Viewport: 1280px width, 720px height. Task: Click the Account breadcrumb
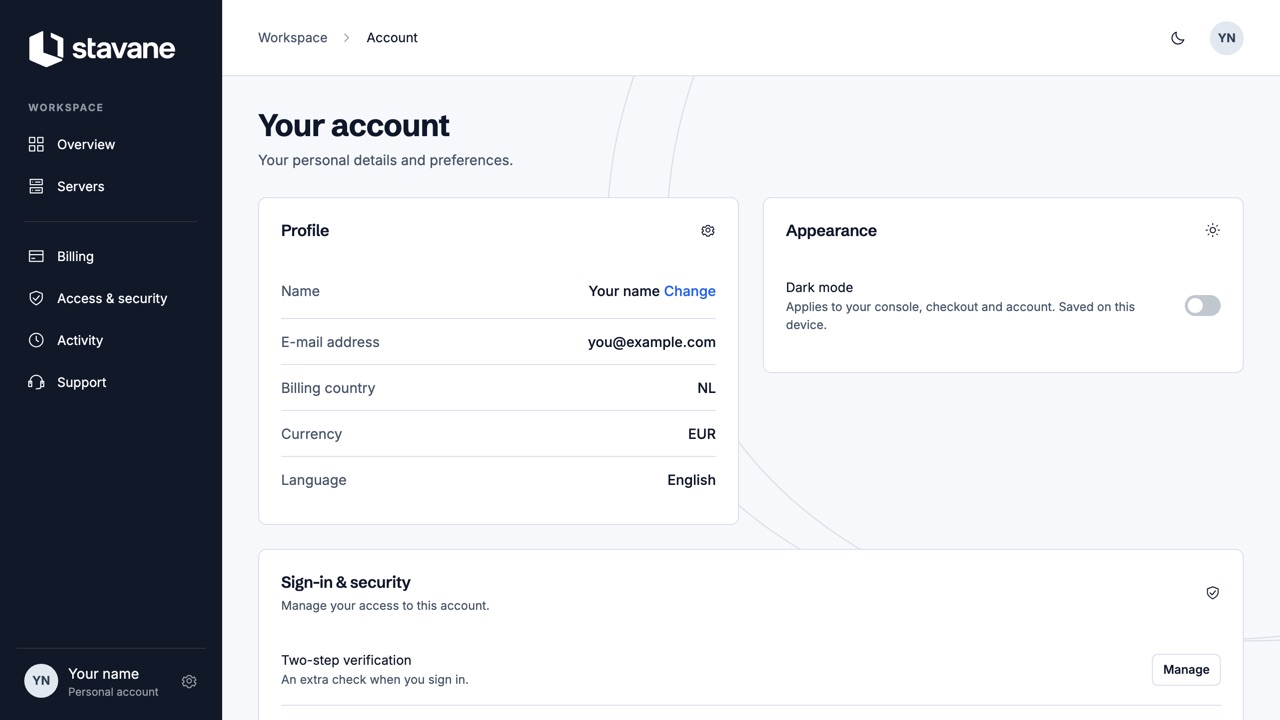[392, 38]
